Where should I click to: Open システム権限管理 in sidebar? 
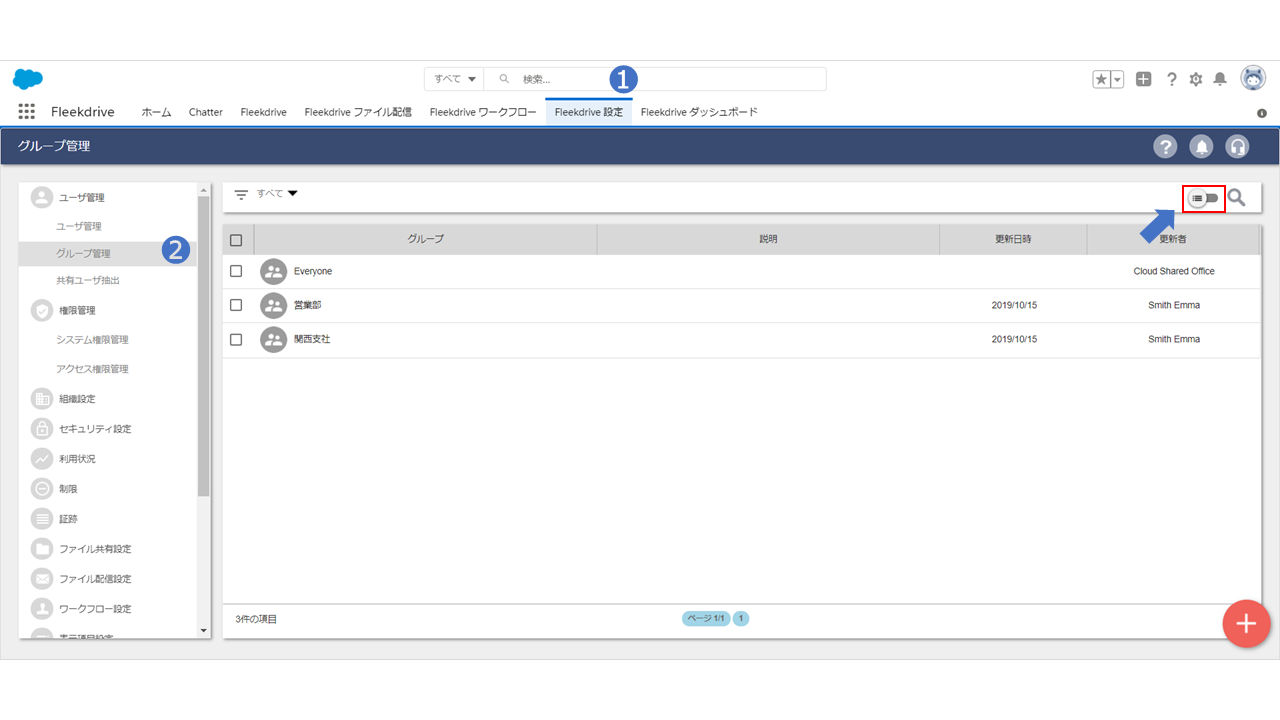click(92, 340)
